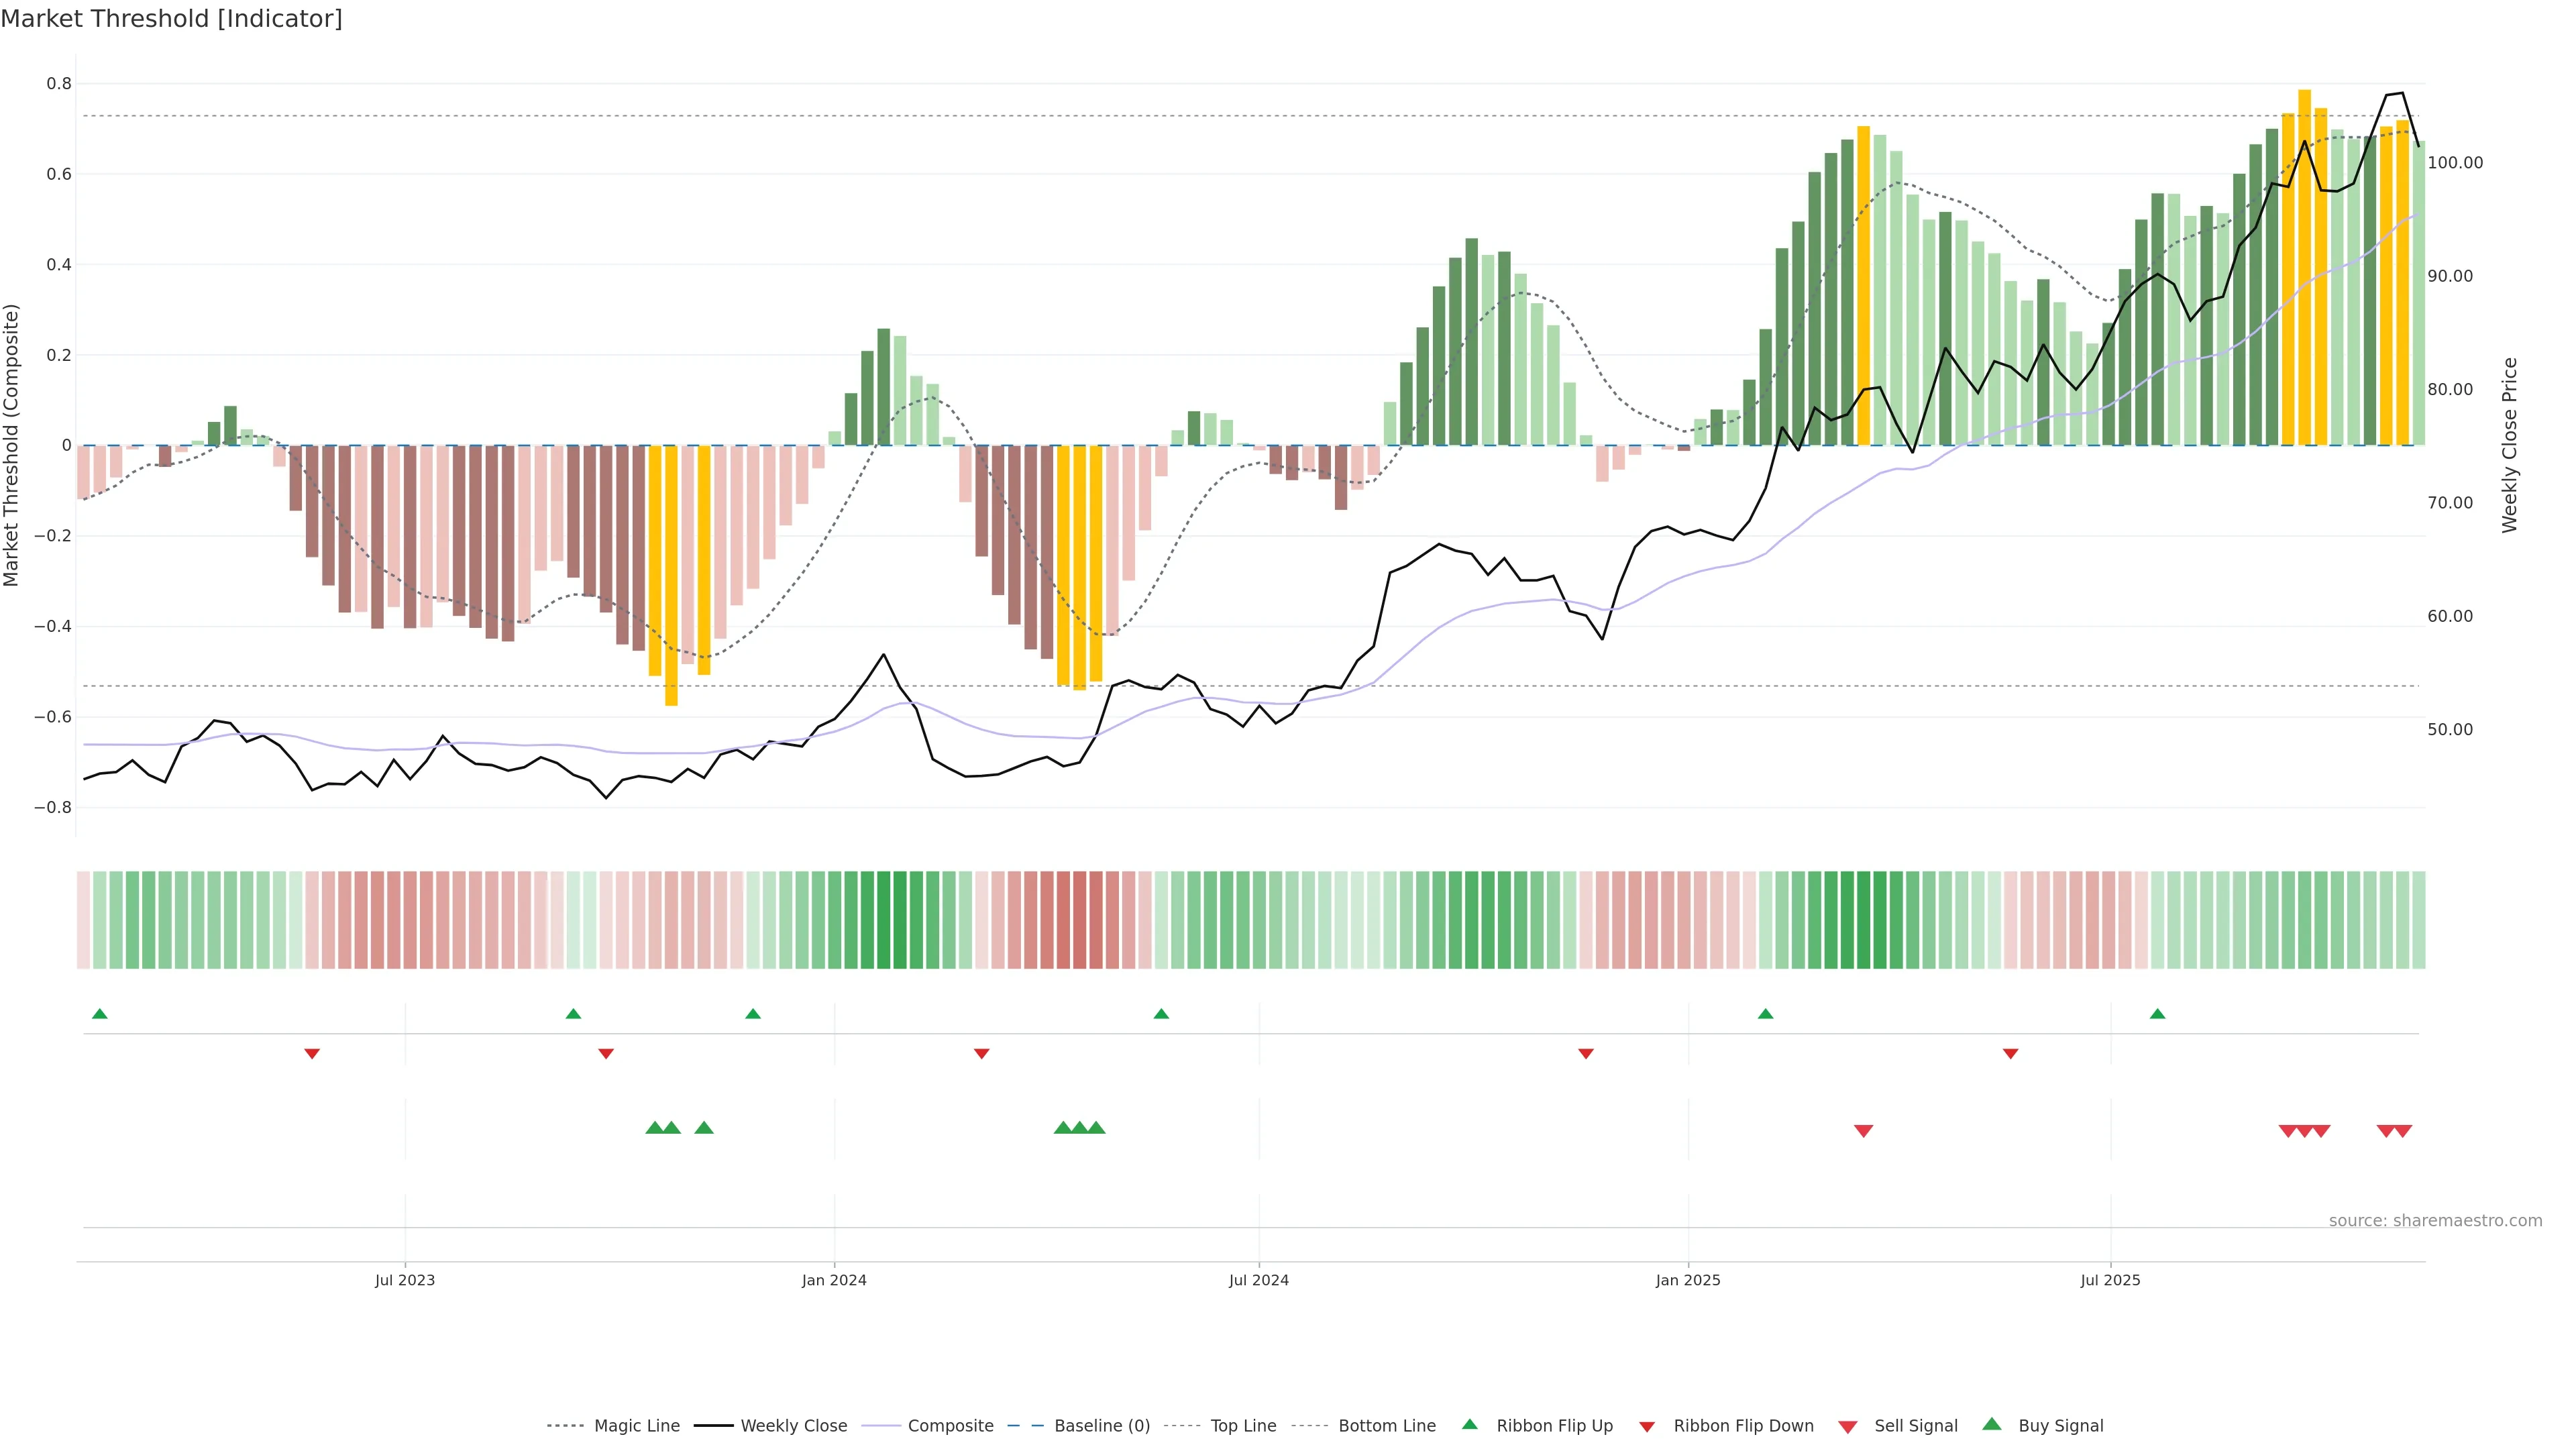Viewport: 2576px width, 1449px height.
Task: Hide the Top Line legend series
Action: [1243, 1426]
